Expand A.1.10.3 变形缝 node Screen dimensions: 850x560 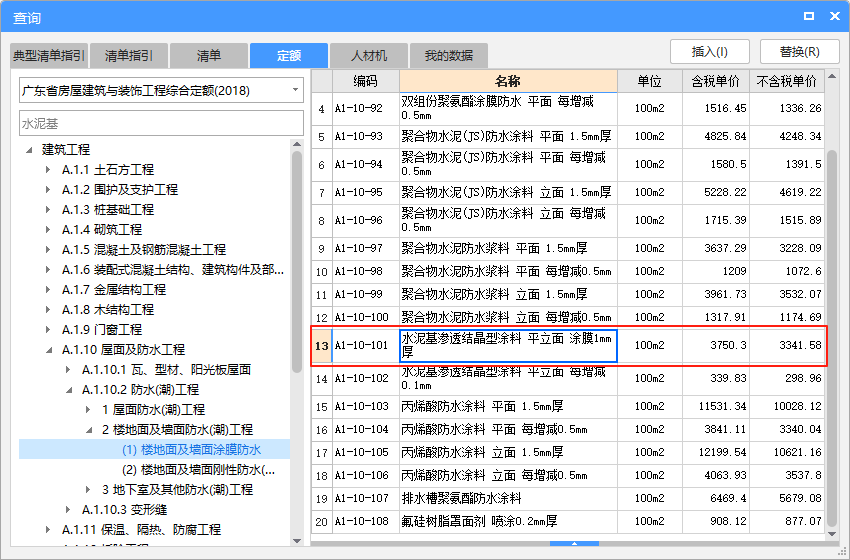click(68, 510)
